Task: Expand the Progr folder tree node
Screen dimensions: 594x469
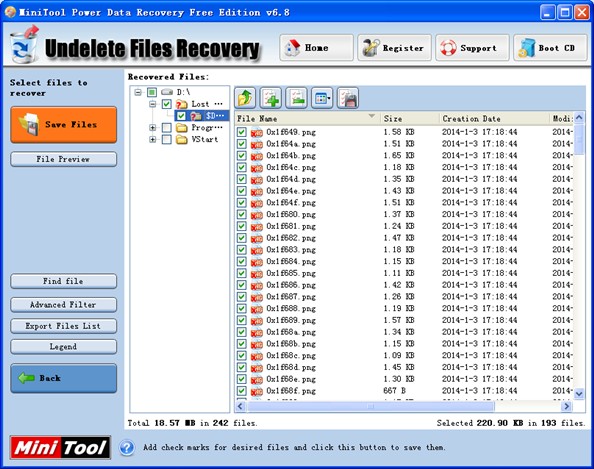Action: click(153, 128)
